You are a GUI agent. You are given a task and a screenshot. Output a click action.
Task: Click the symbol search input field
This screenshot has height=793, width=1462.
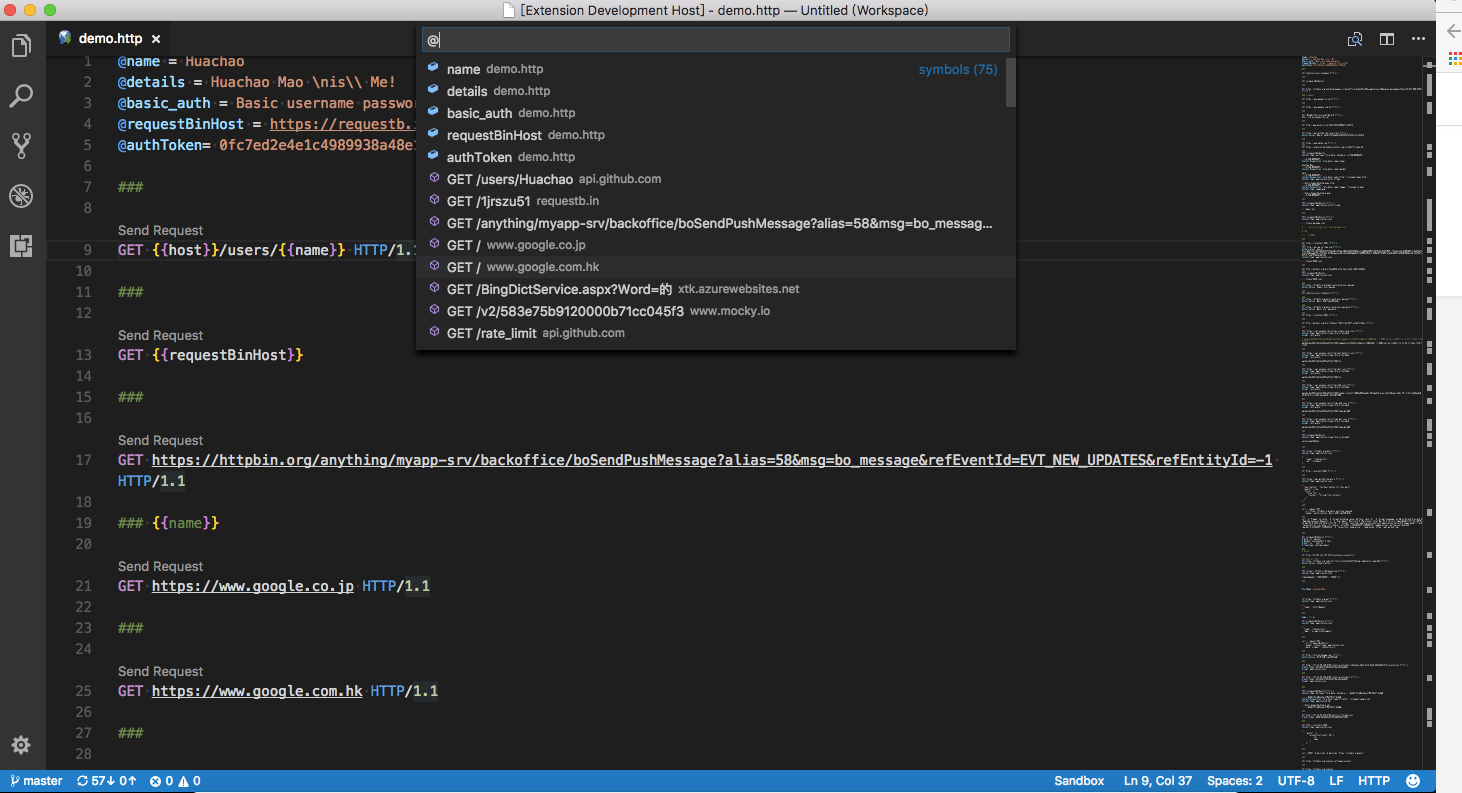715,40
